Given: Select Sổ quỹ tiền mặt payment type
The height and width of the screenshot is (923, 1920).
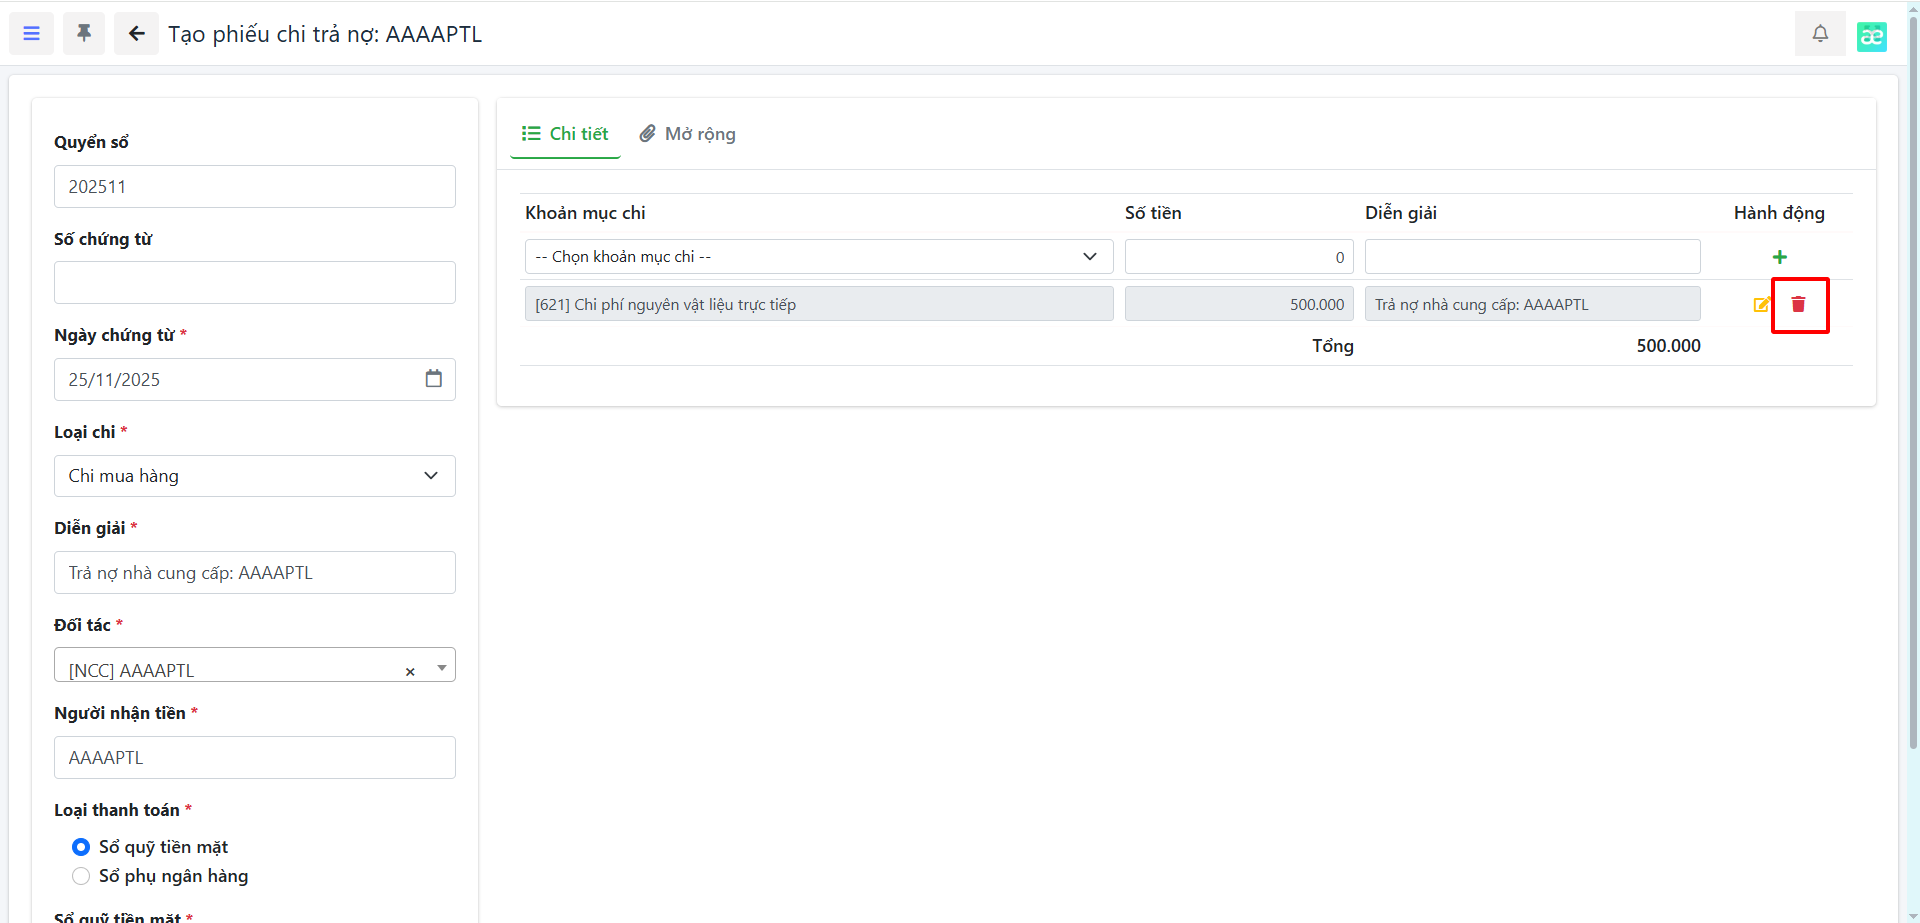Looking at the screenshot, I should coord(81,847).
